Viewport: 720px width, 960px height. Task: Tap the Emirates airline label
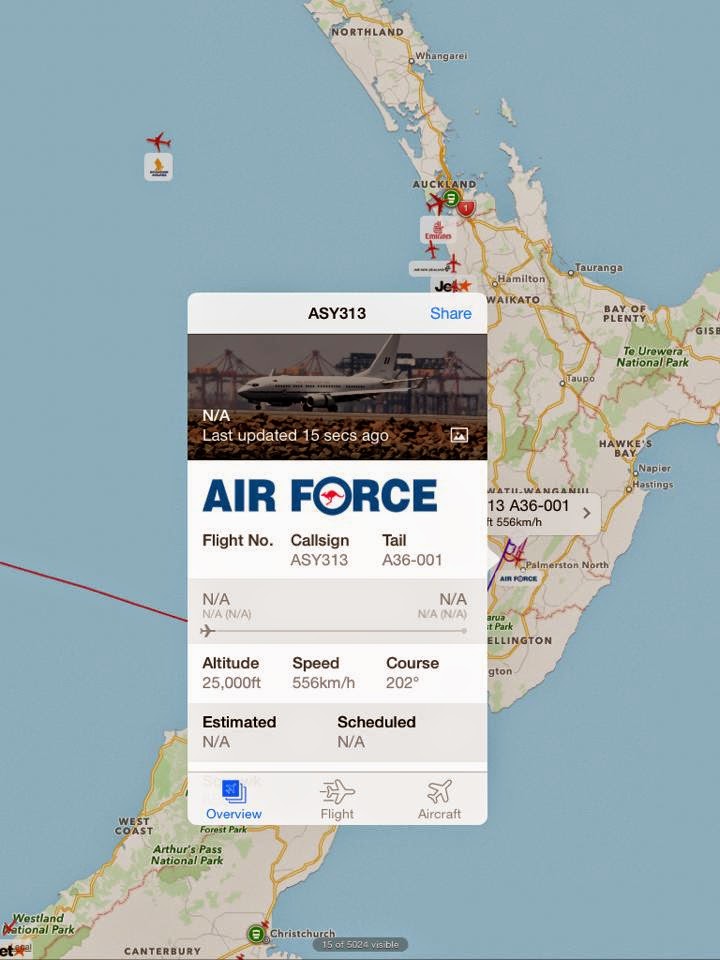[438, 230]
